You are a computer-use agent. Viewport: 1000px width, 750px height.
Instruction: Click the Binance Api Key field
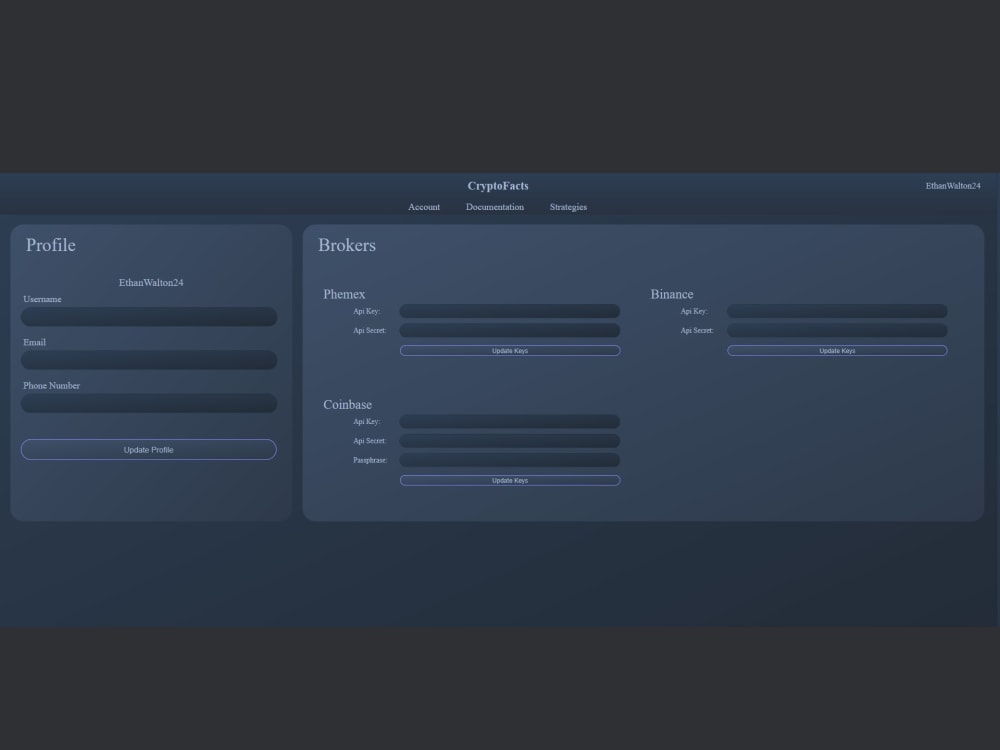836,311
